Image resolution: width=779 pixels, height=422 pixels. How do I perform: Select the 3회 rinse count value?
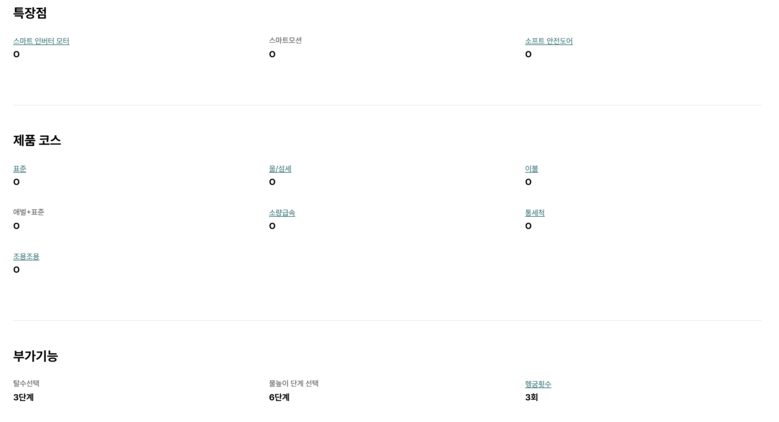click(531, 397)
